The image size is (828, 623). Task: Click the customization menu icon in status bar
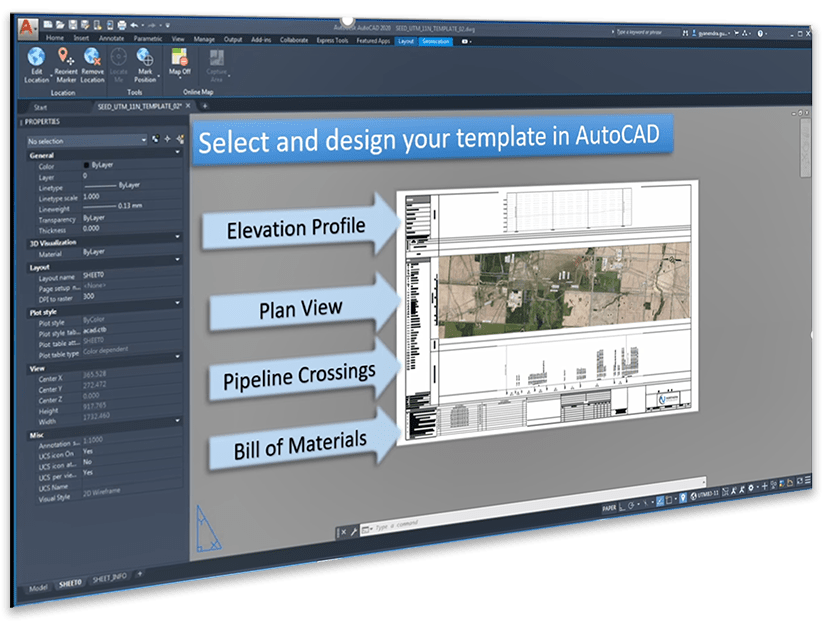808,480
